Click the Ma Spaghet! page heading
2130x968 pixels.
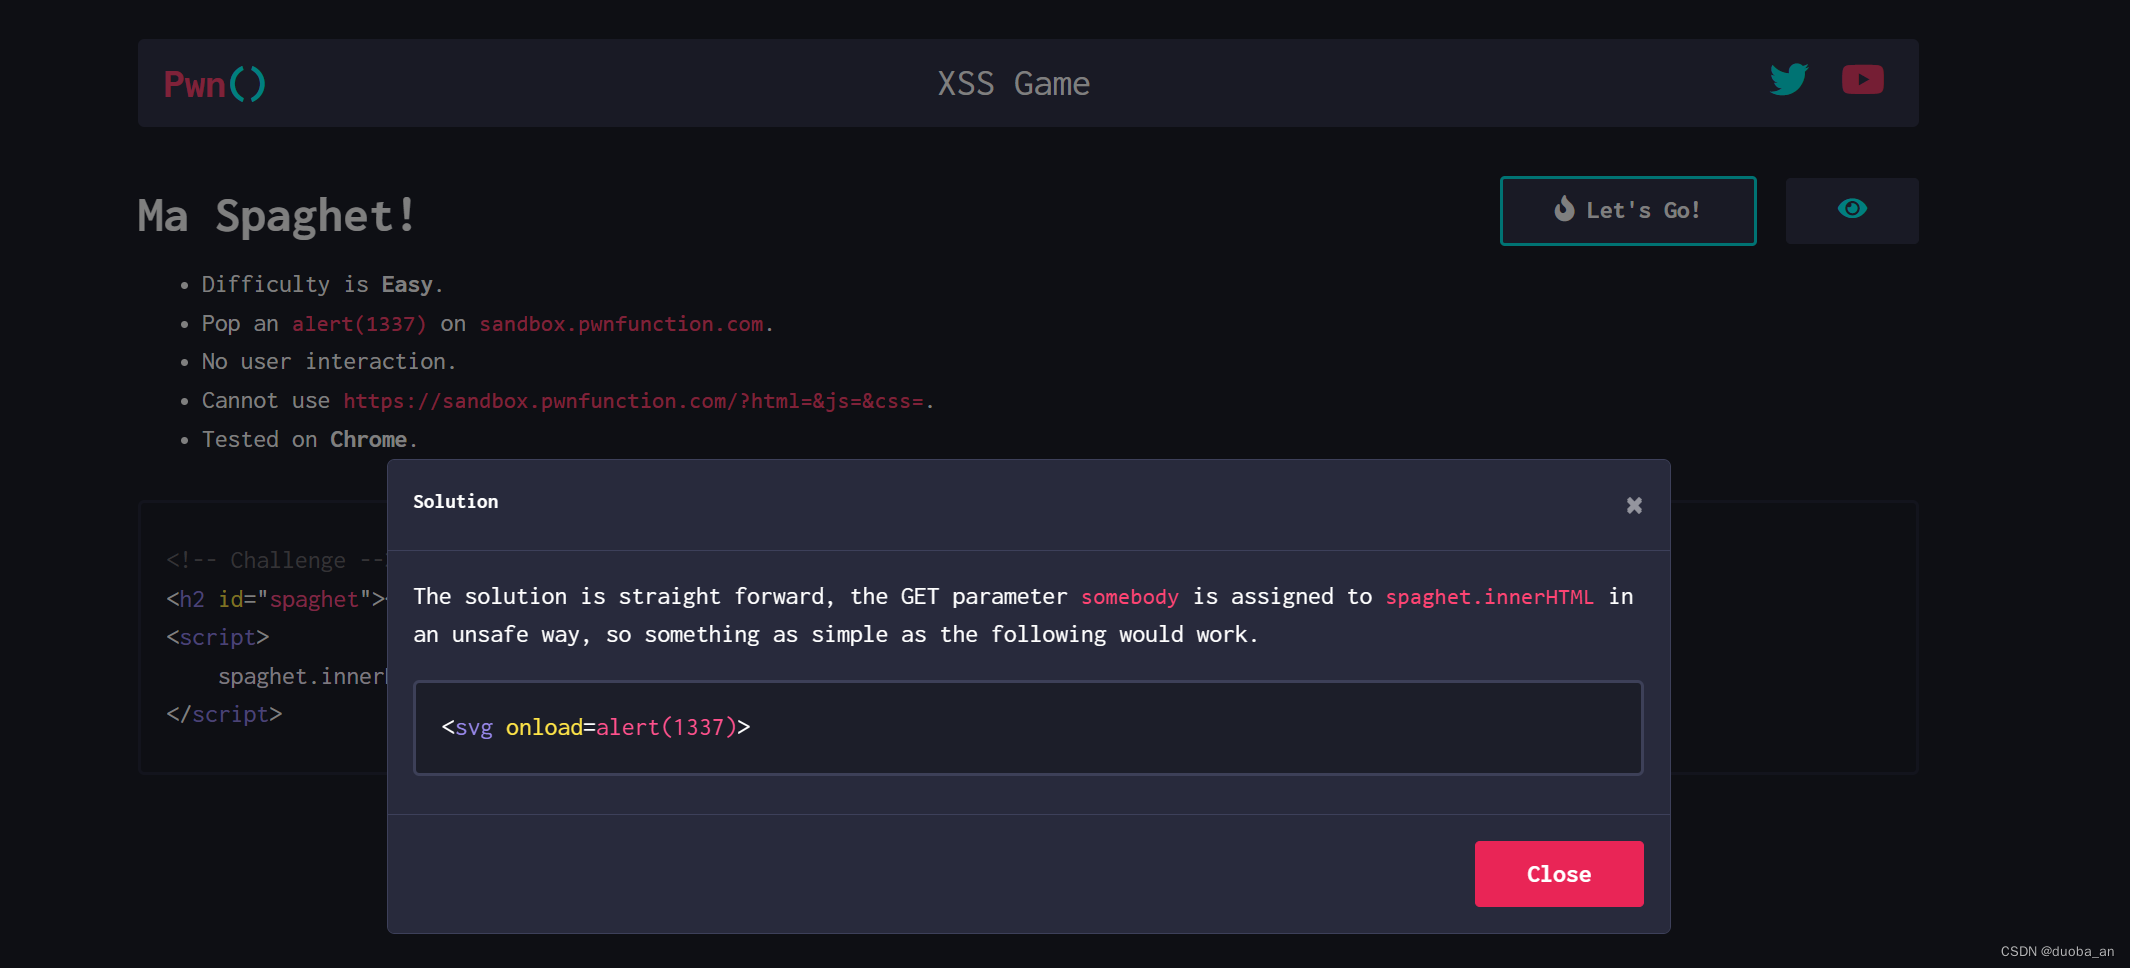277,214
